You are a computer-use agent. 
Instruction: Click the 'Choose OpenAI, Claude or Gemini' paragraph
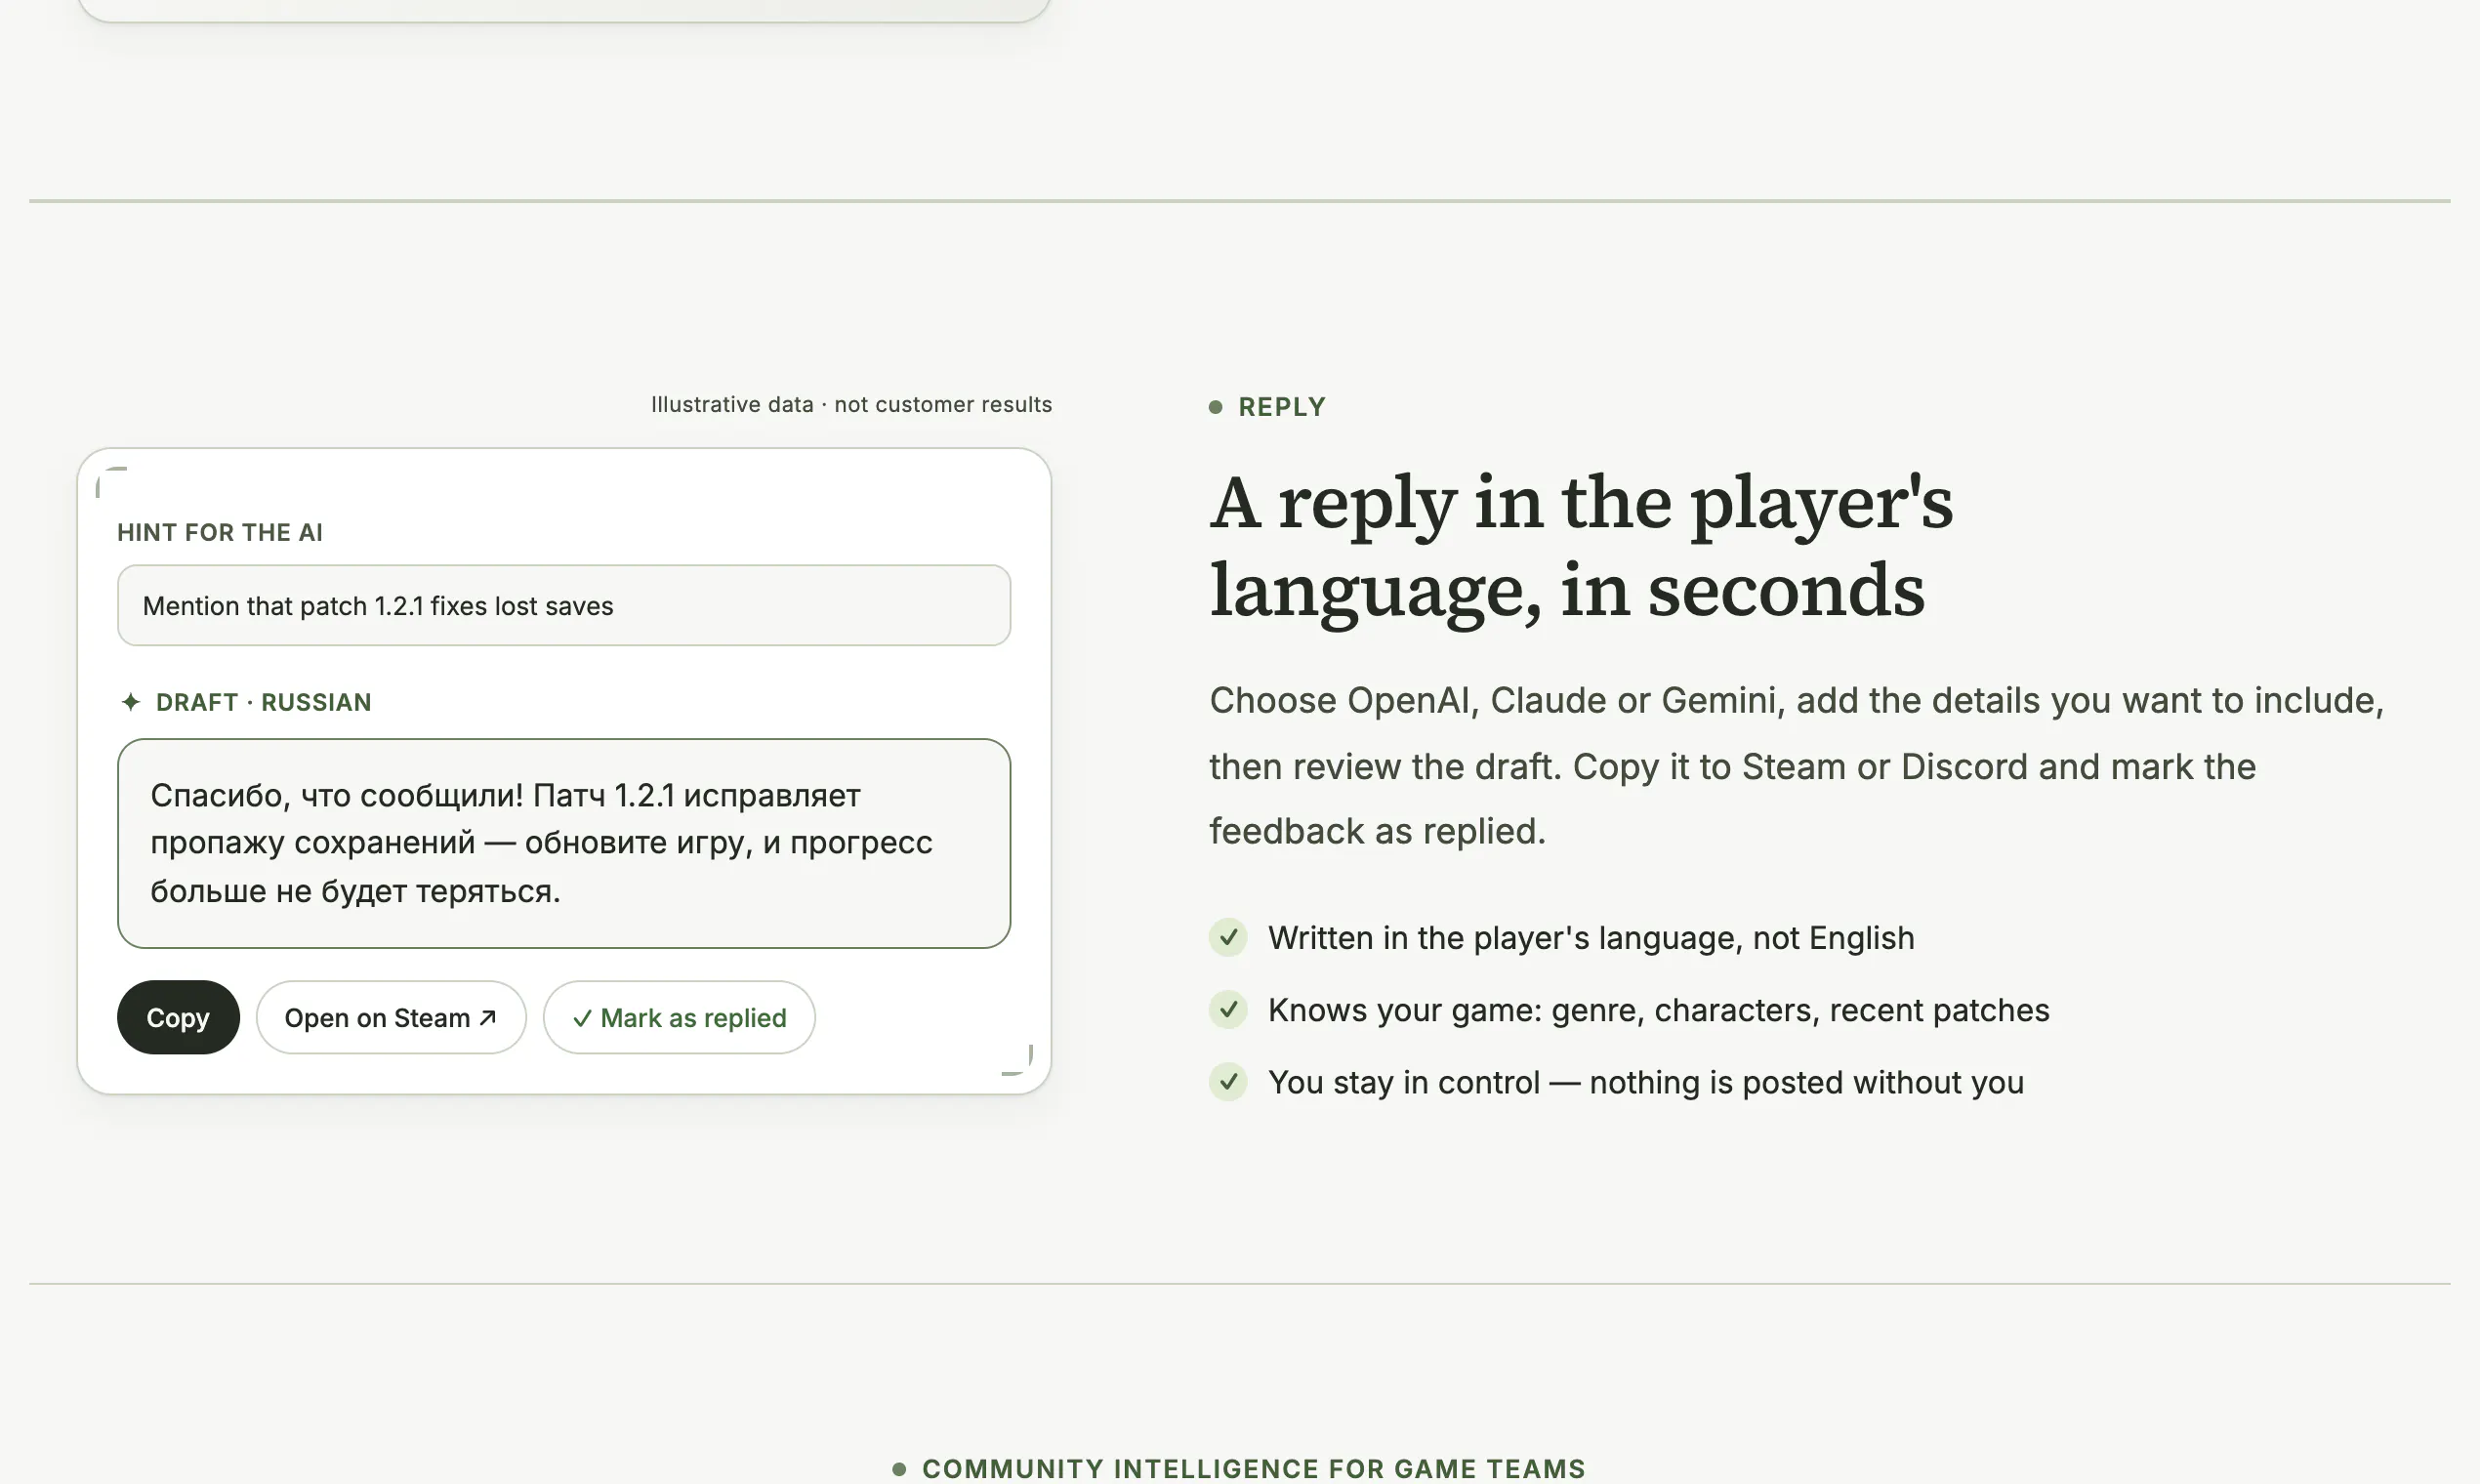[1797, 766]
